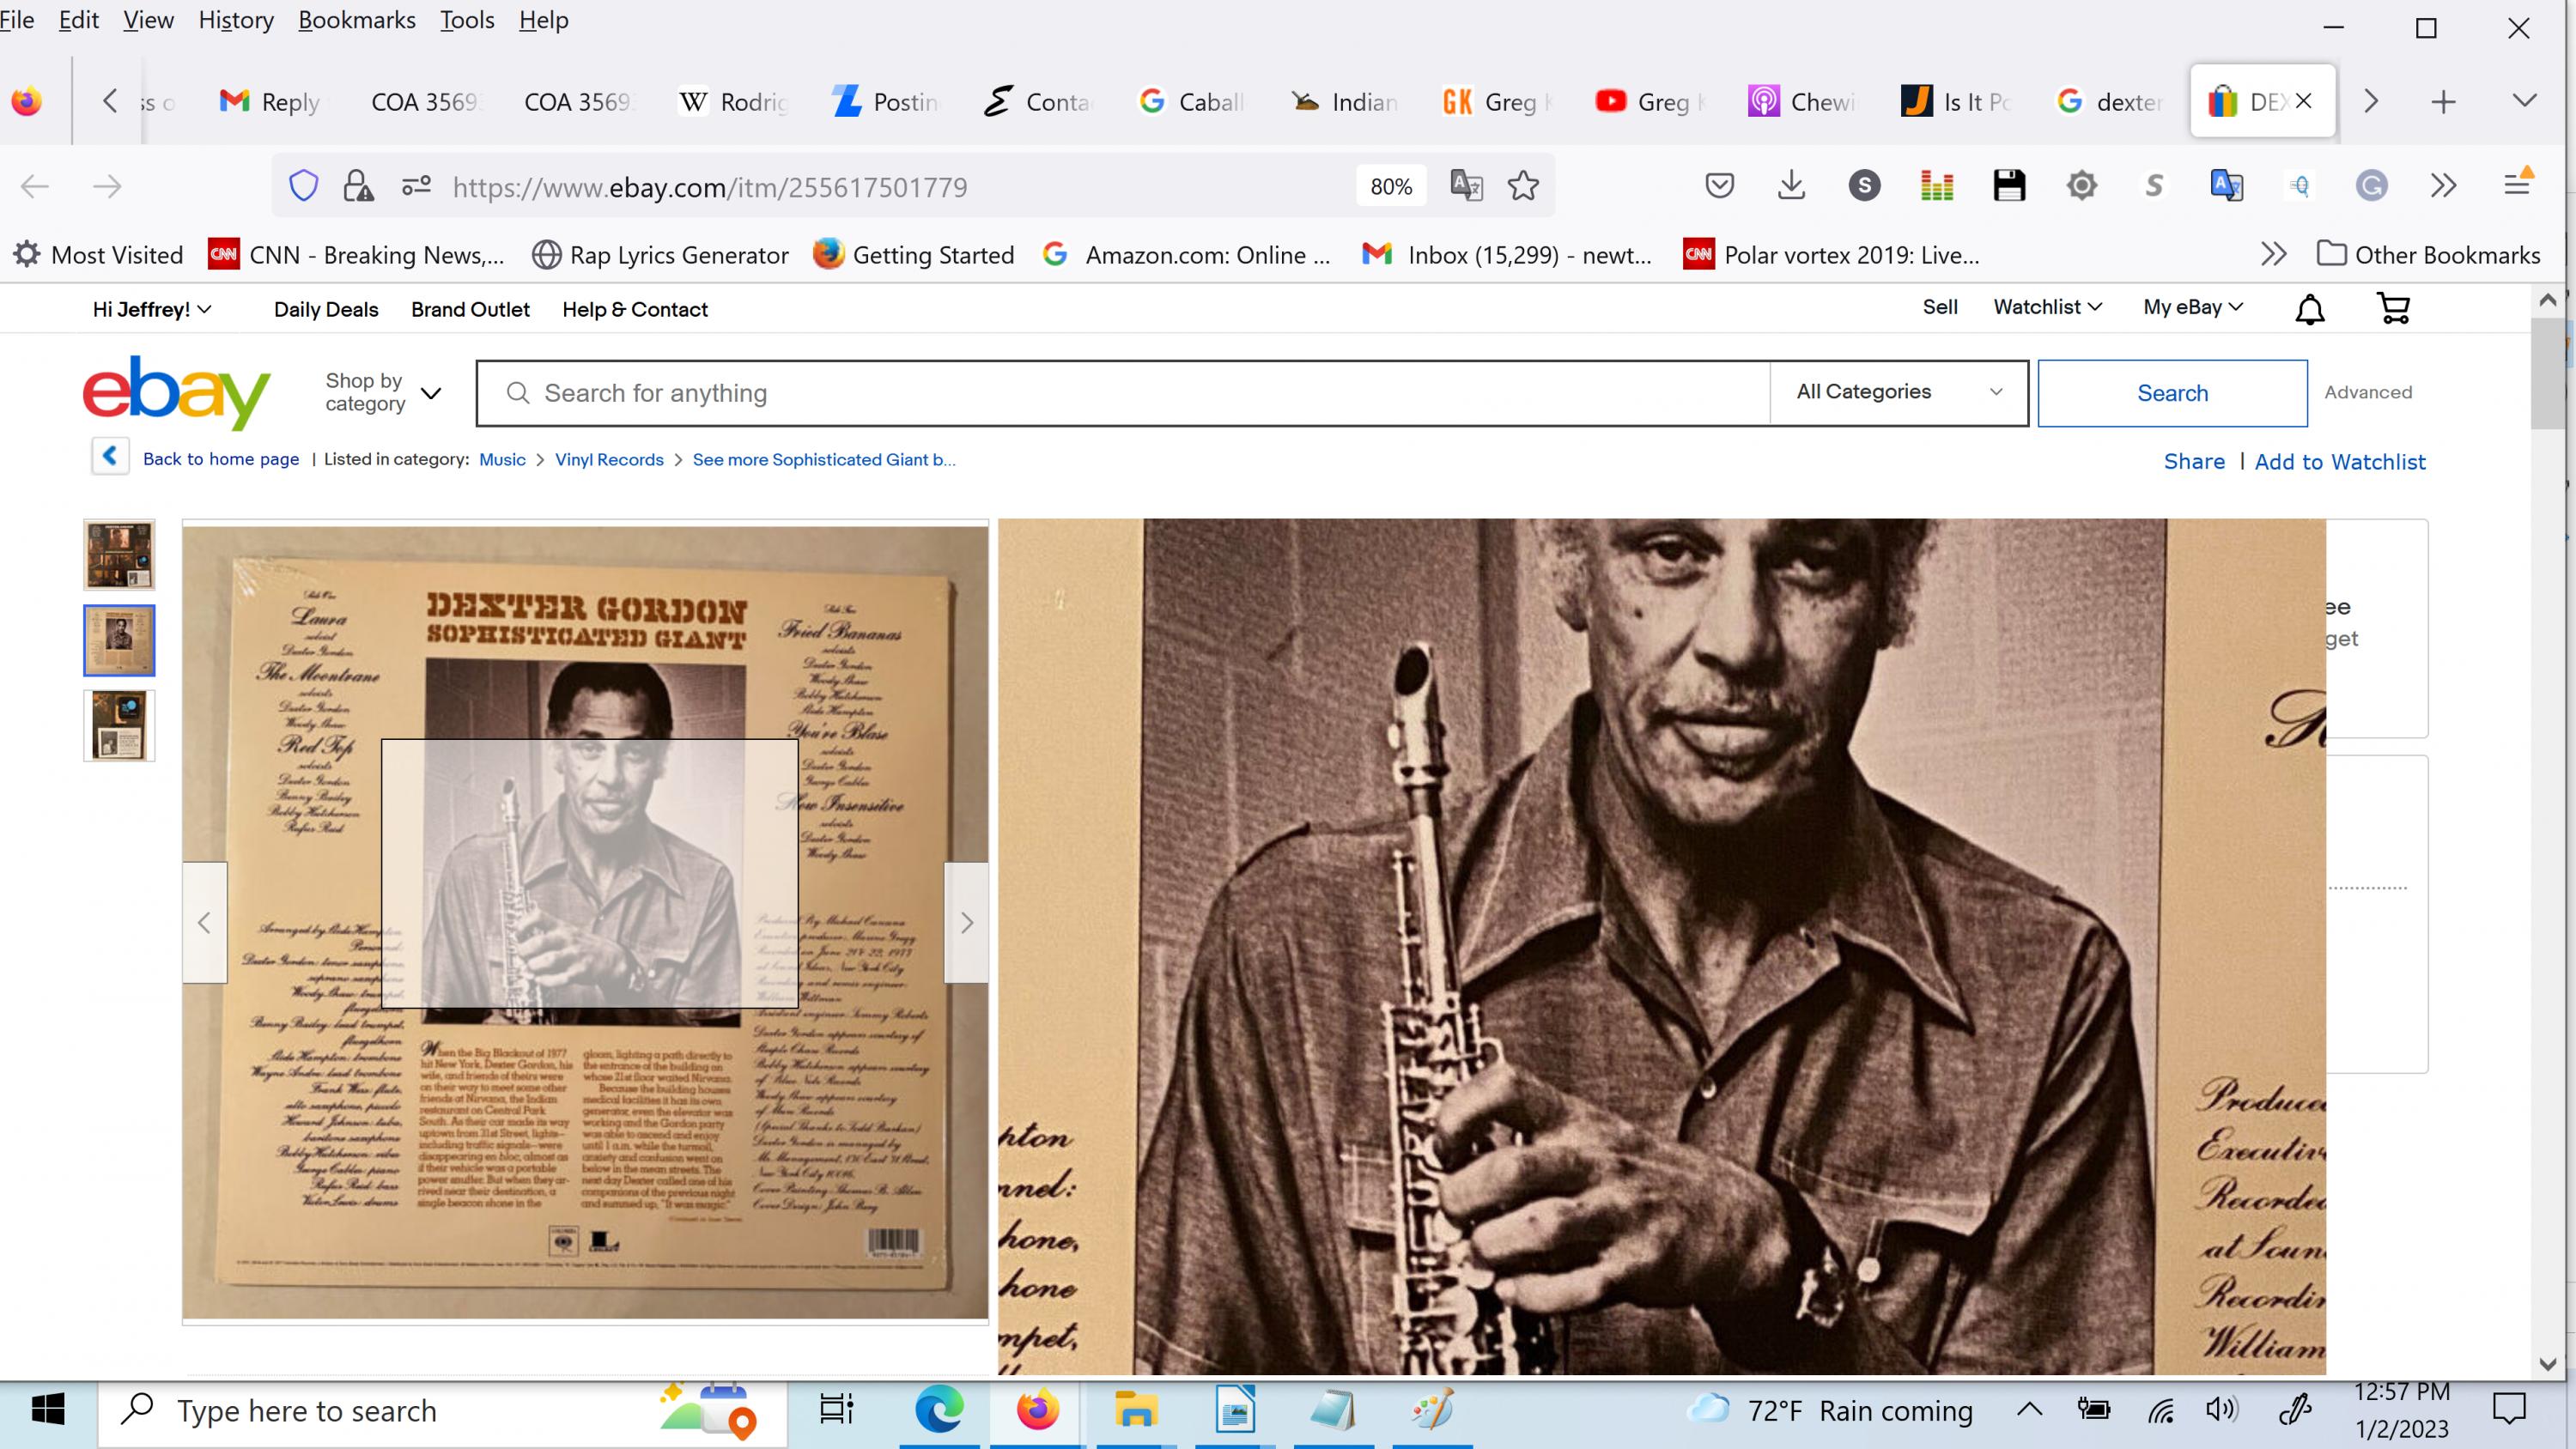This screenshot has width=2576, height=1449.
Task: Click the second thumbnail image on left
Action: click(x=117, y=639)
